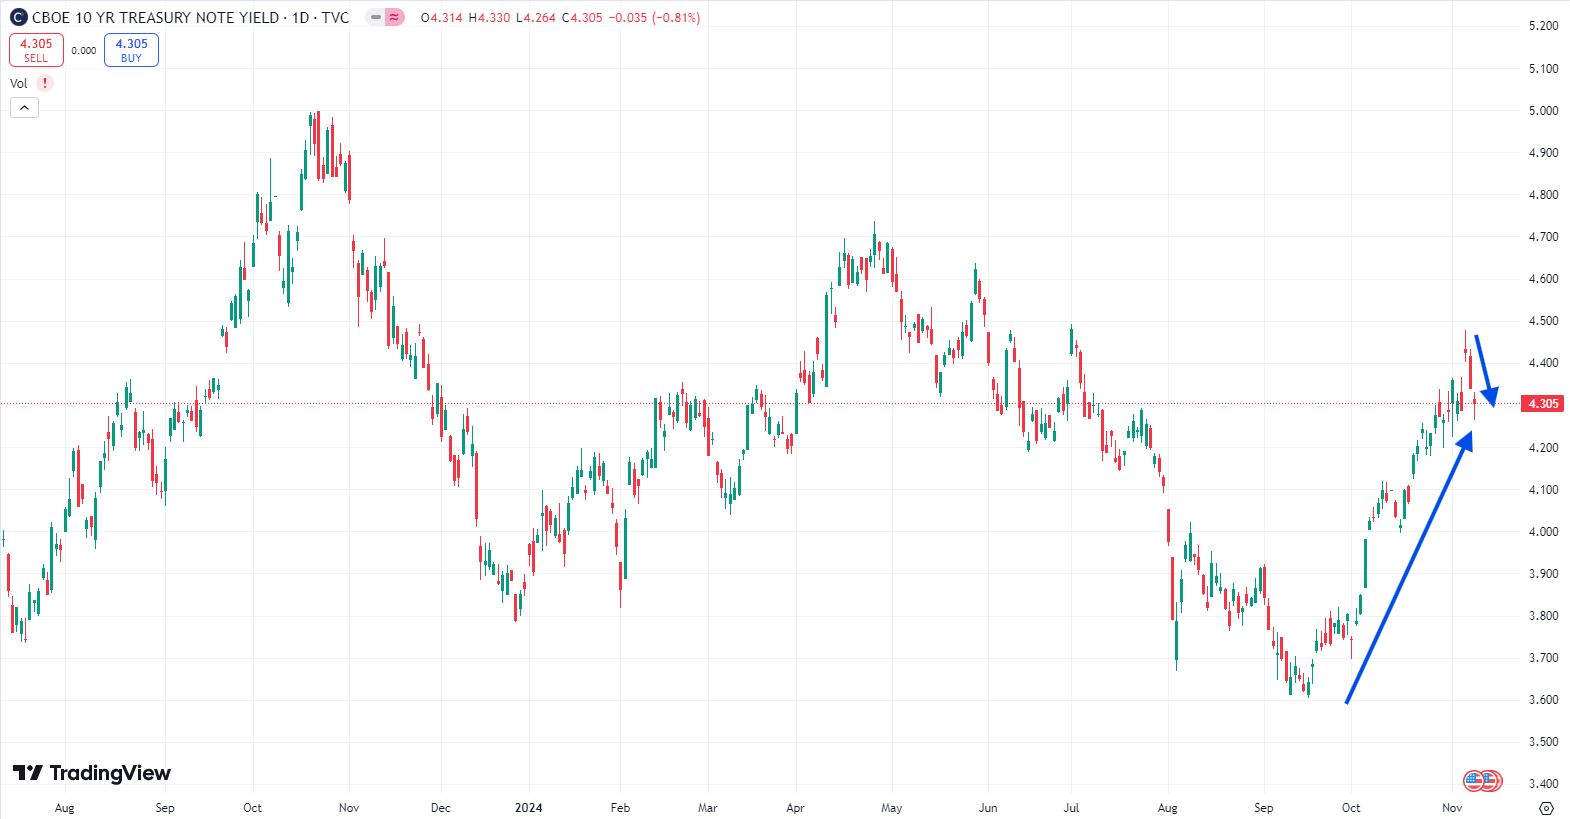The image size is (1570, 819).
Task: Click the pink data-delay wave icon
Action: pos(395,17)
